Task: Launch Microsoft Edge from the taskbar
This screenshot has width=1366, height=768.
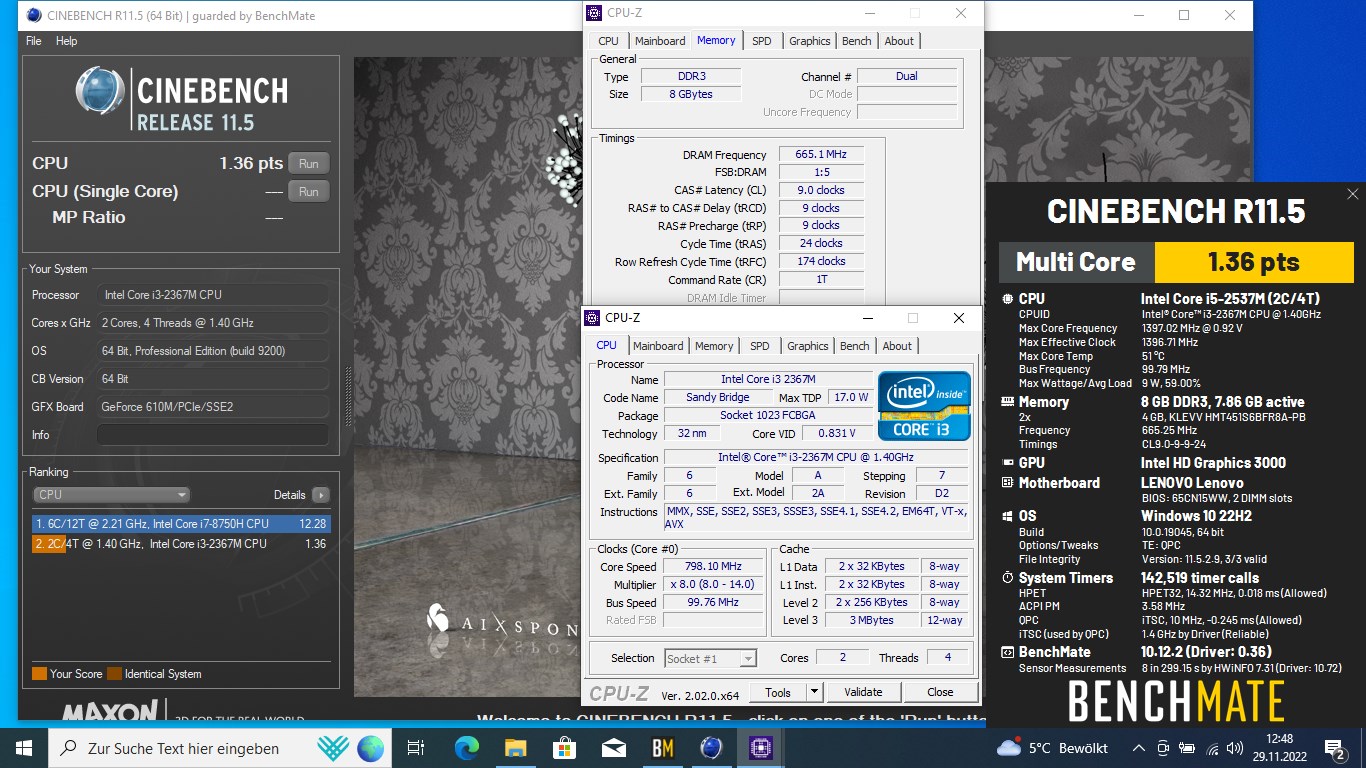Action: [x=467, y=748]
